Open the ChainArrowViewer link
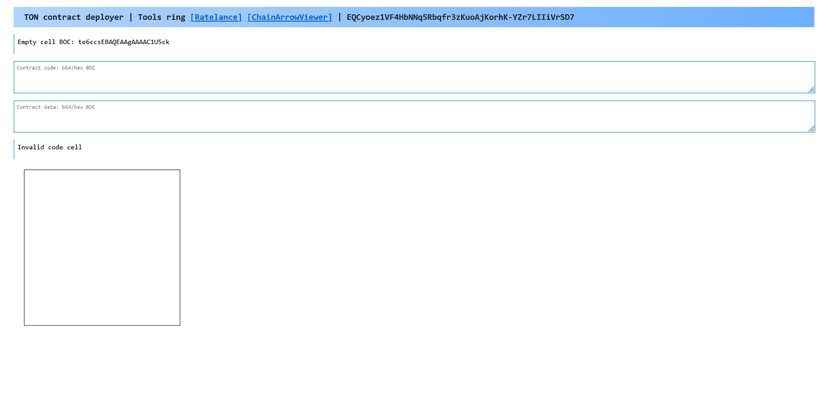 coord(289,17)
